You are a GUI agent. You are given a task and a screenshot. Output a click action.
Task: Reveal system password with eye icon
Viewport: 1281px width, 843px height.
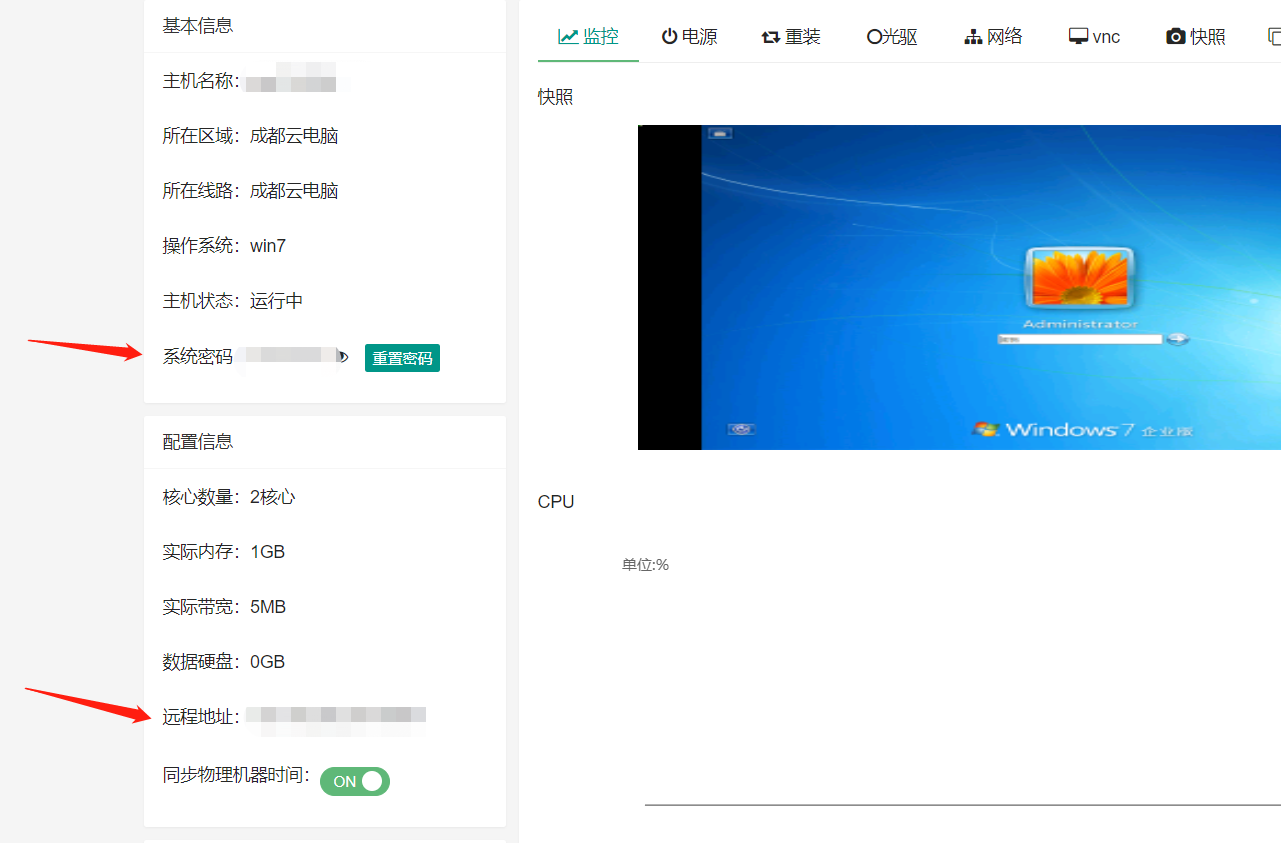tap(343, 356)
